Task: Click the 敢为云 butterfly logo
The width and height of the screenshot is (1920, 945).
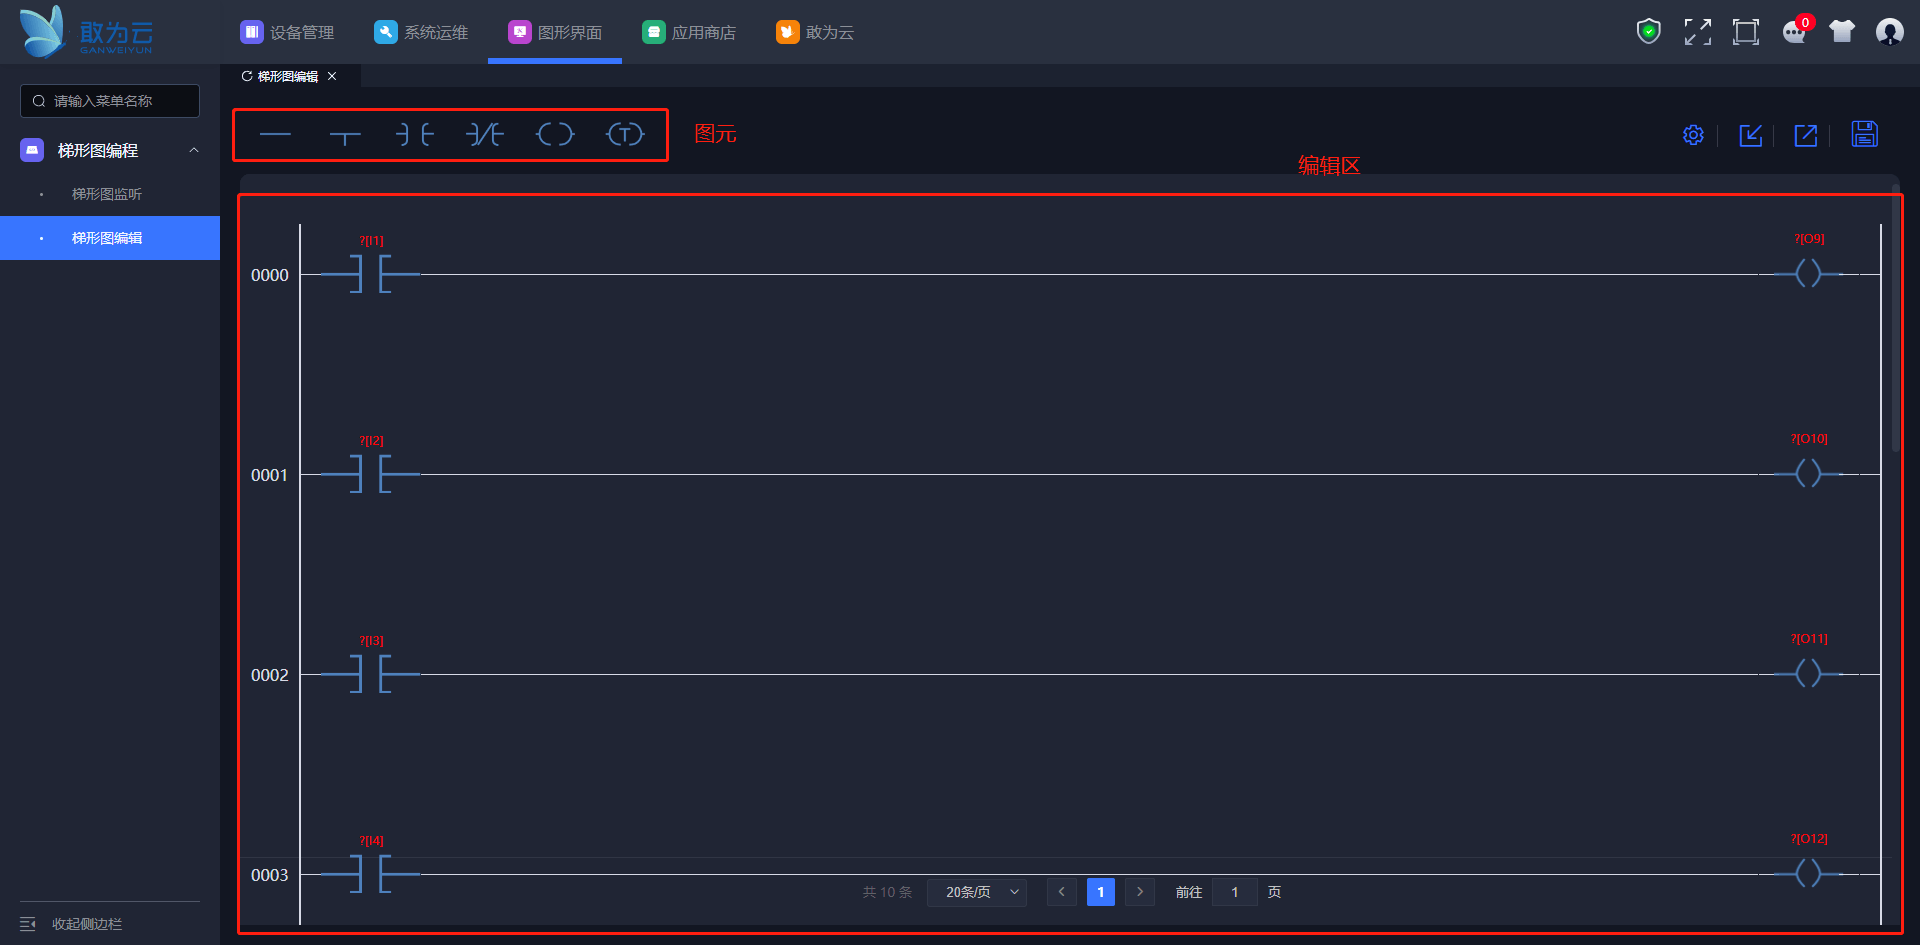Action: (86, 32)
